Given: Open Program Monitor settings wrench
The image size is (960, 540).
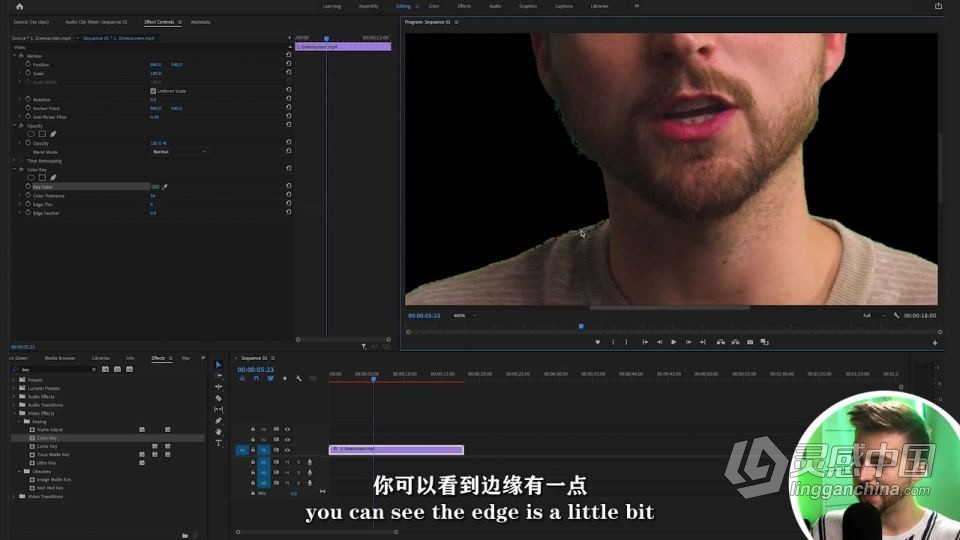Looking at the screenshot, I should 896,315.
